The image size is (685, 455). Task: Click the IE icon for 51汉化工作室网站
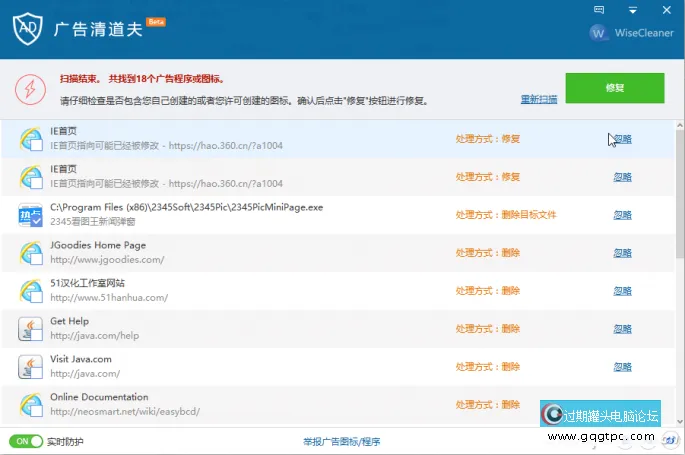pos(31,290)
